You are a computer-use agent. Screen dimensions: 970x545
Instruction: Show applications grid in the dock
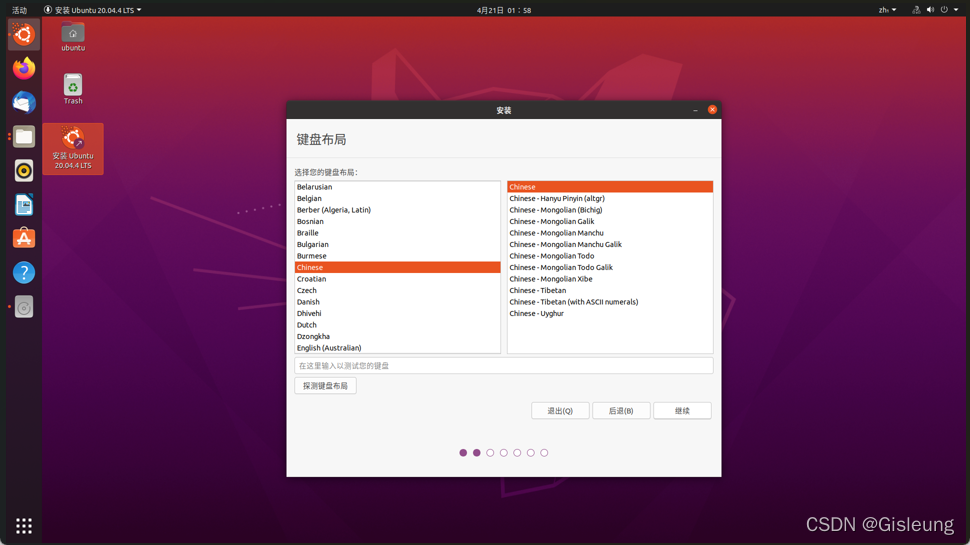click(24, 526)
